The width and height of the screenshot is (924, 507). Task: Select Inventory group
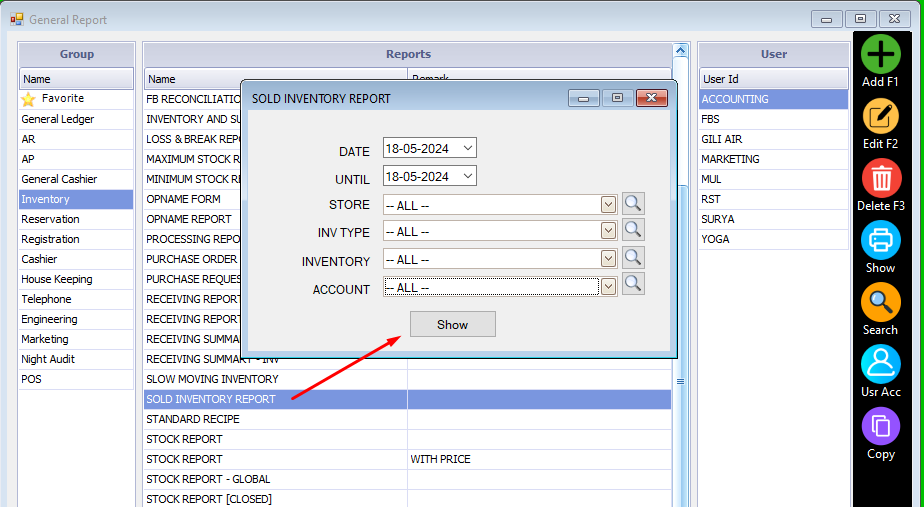[76, 199]
